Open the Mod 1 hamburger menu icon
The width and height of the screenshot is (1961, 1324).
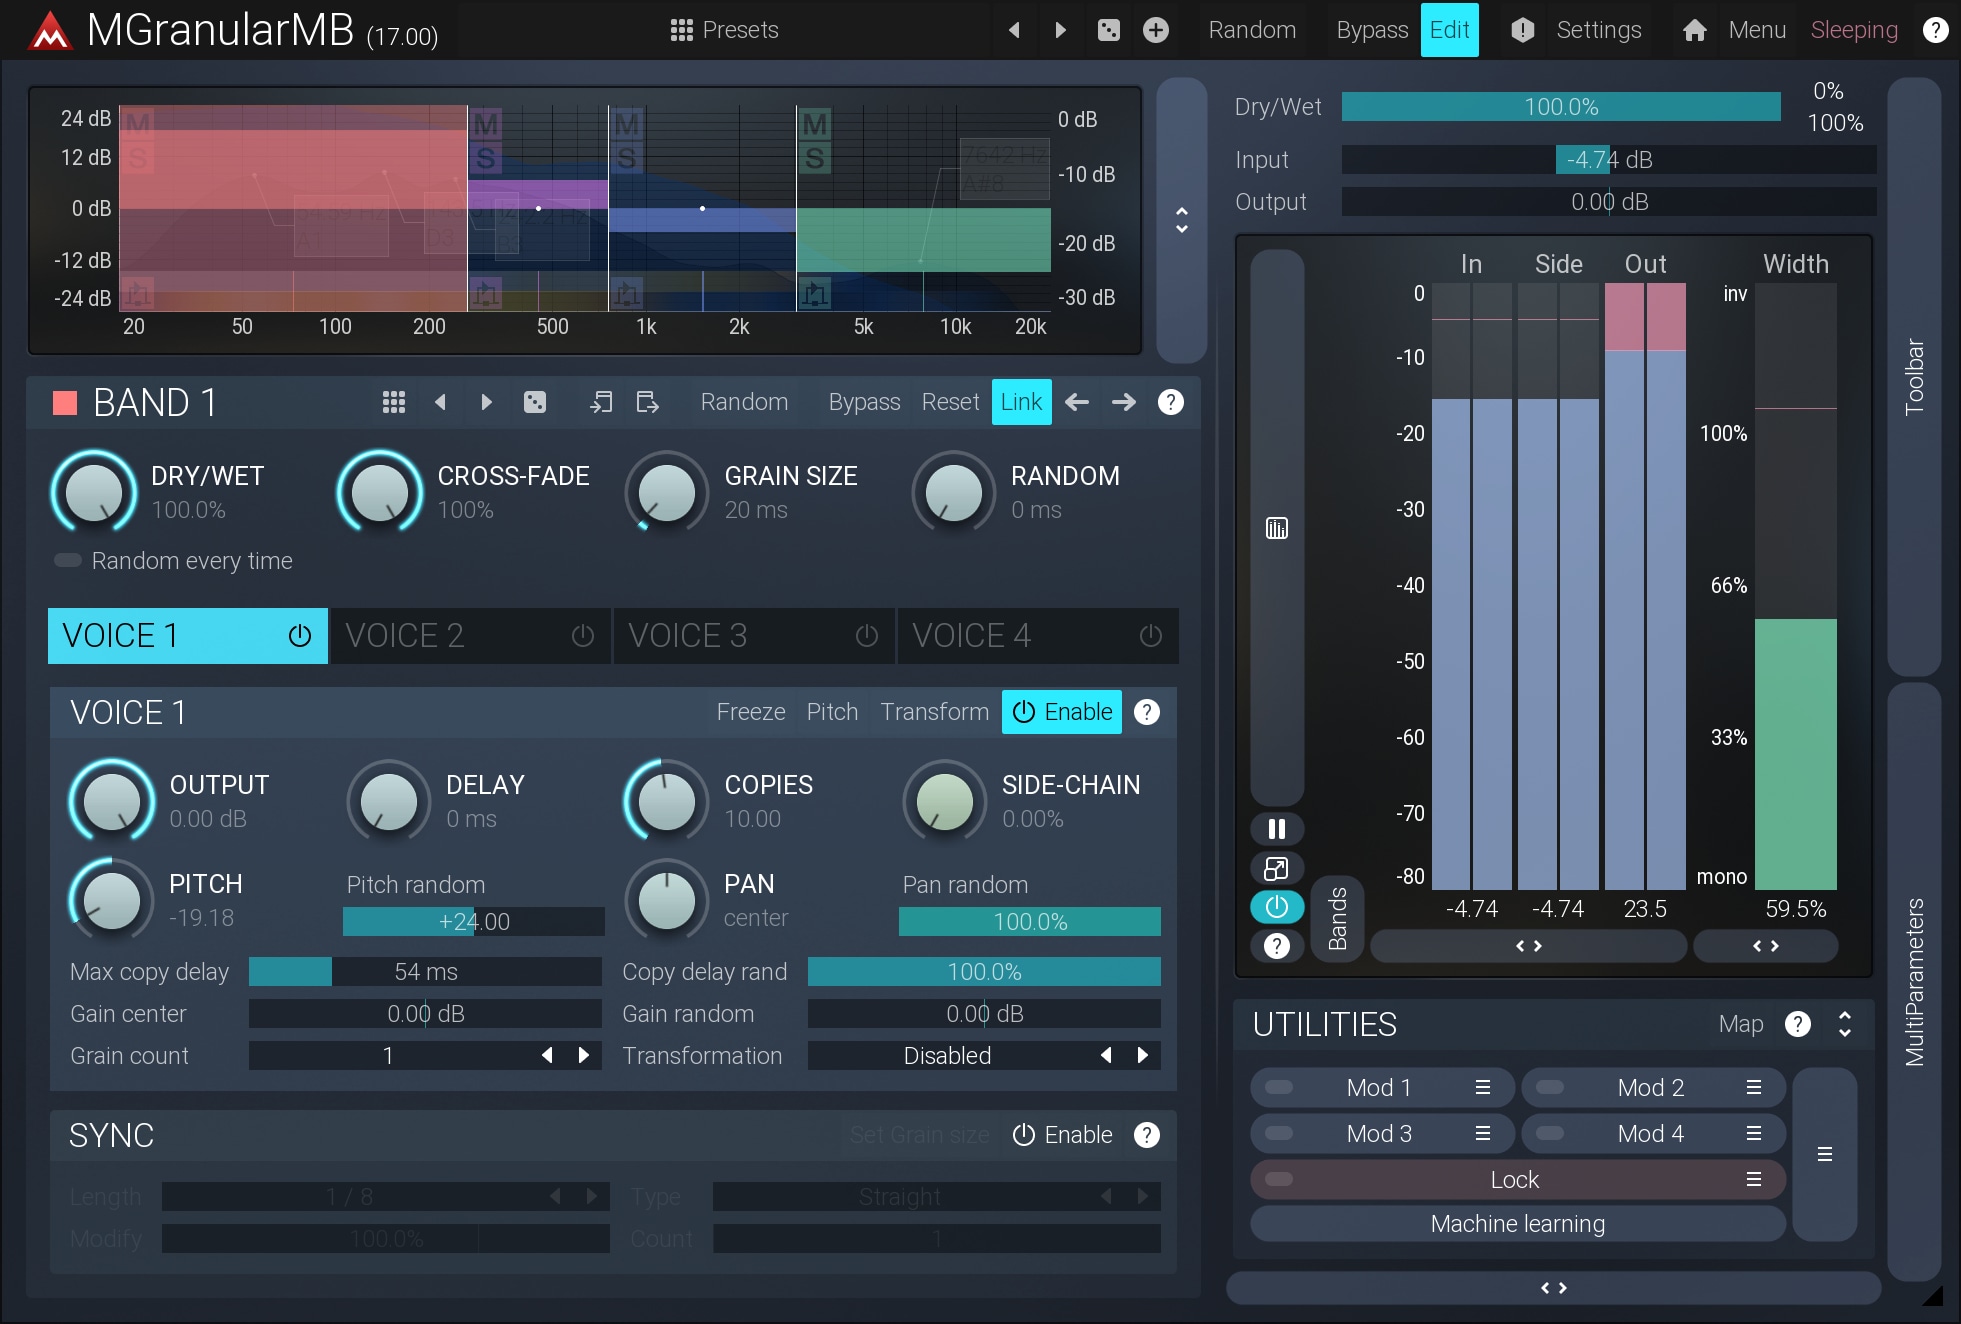pos(1482,1087)
